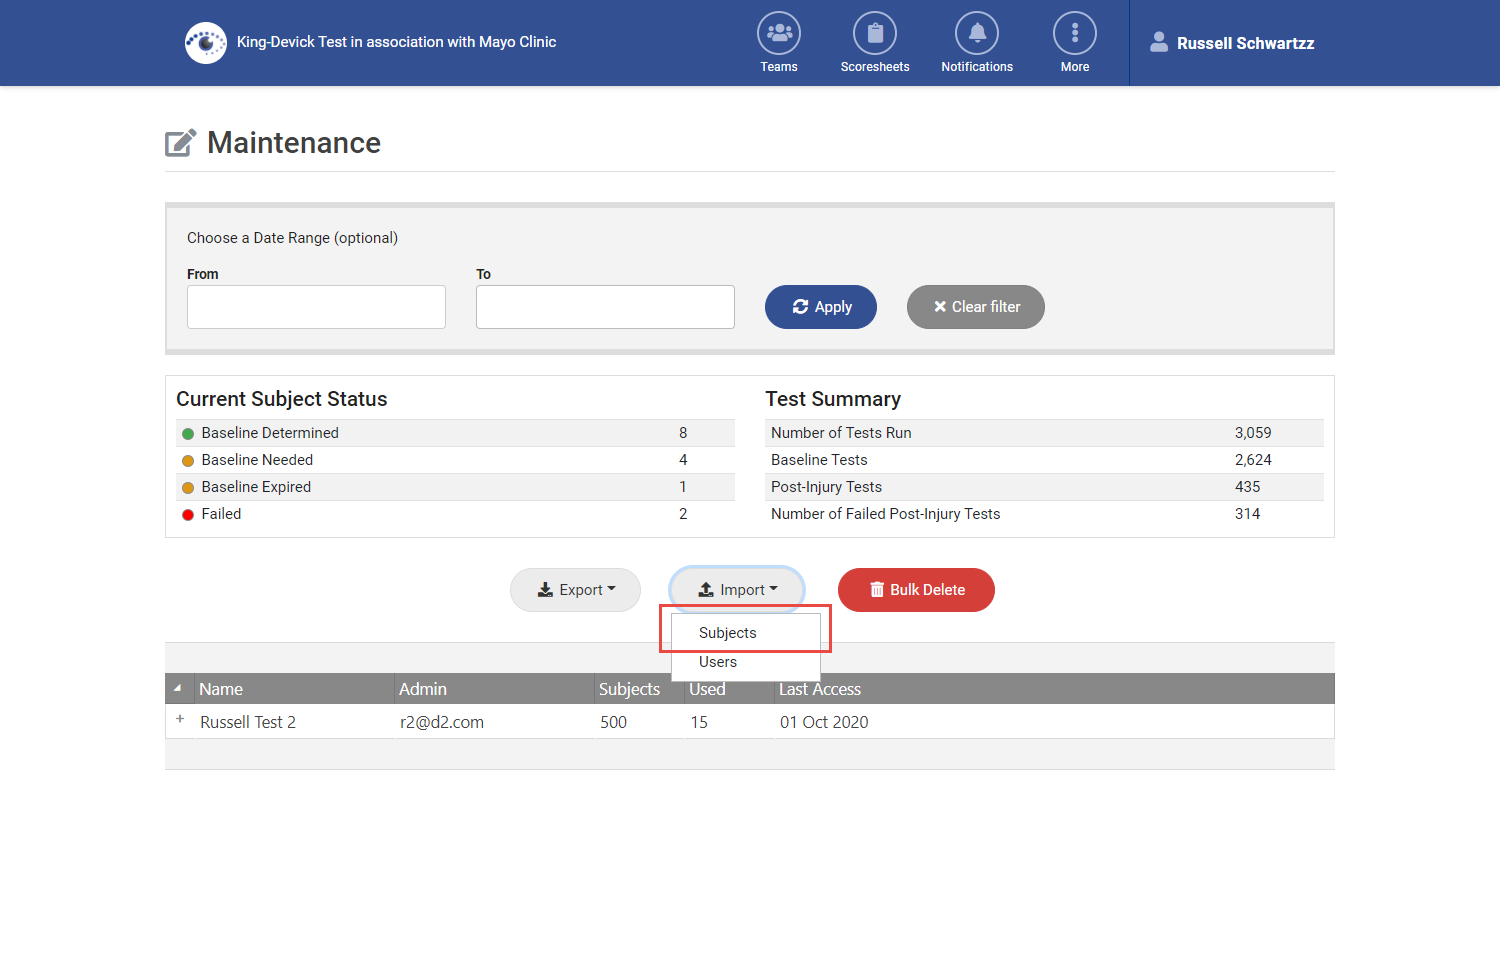This screenshot has width=1500, height=959.
Task: Open the Export dropdown
Action: (575, 590)
